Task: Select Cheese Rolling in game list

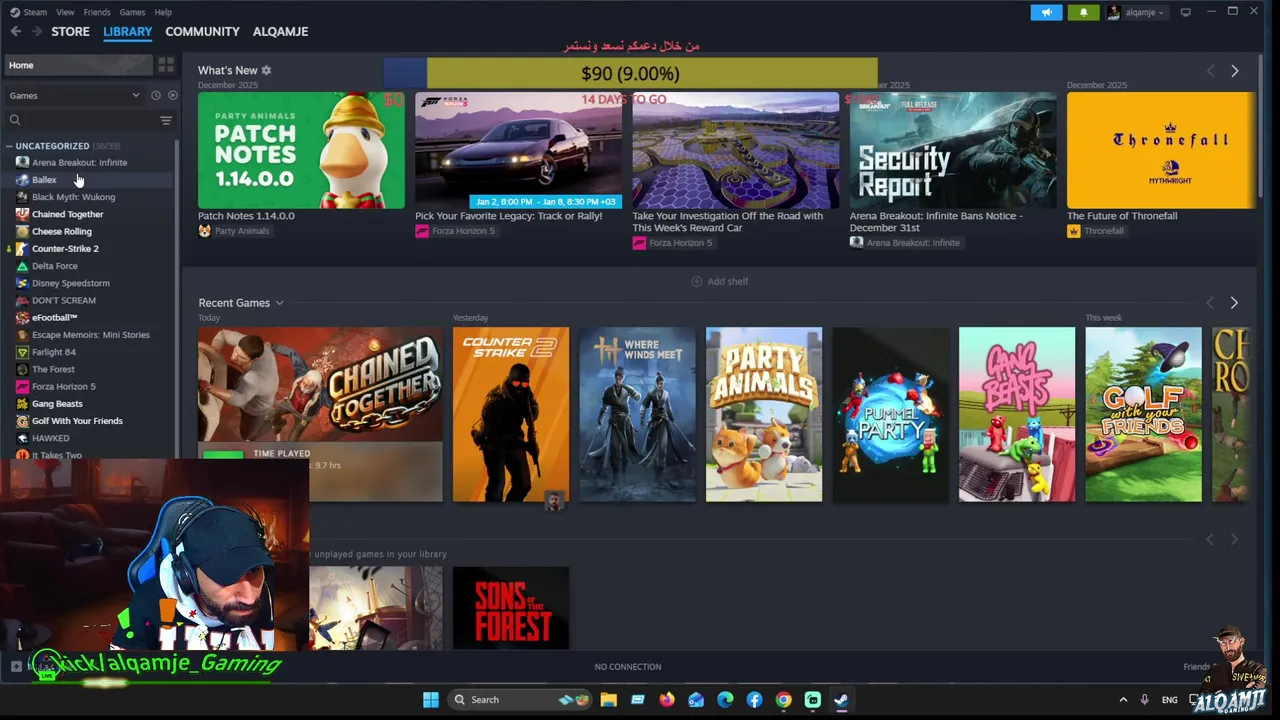Action: tap(61, 231)
